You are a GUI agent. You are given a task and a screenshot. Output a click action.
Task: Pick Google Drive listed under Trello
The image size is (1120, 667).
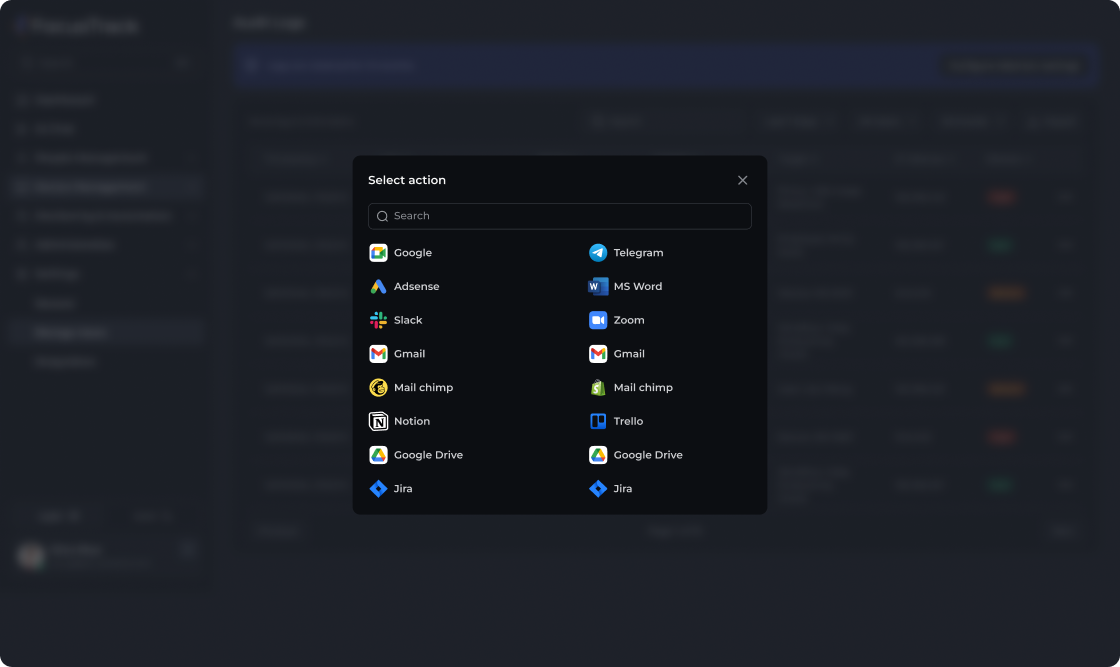coord(598,455)
